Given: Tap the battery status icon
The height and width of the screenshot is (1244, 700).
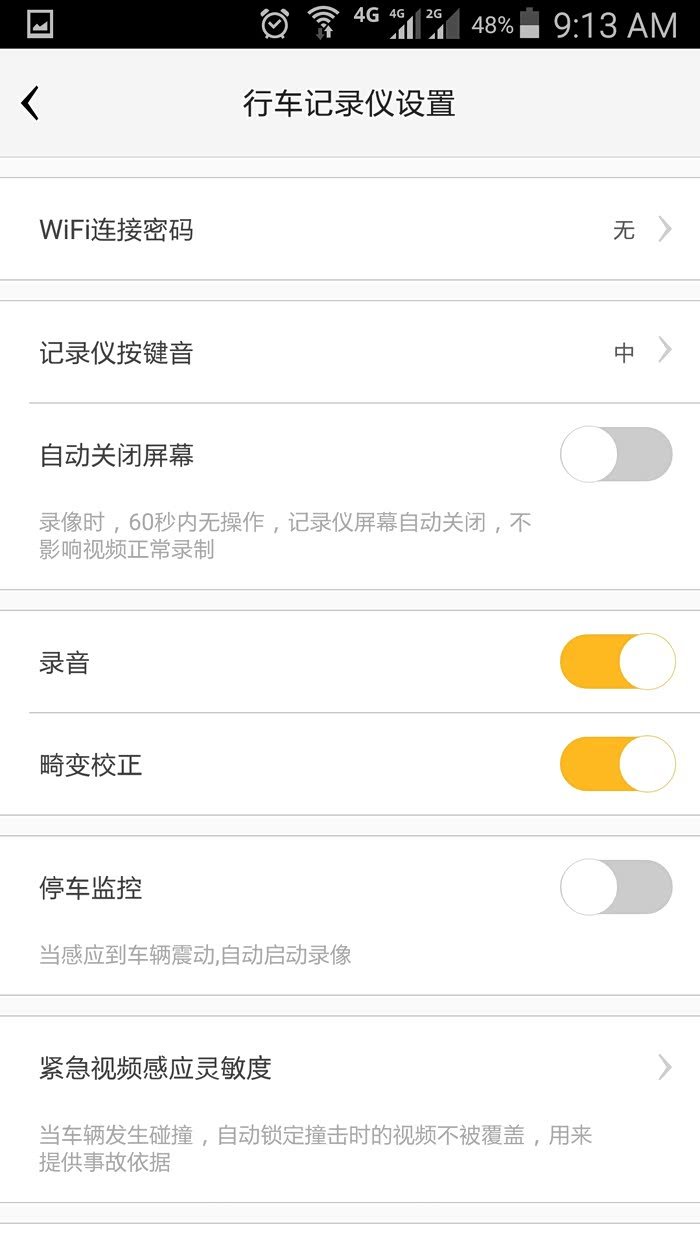Looking at the screenshot, I should tap(530, 23).
